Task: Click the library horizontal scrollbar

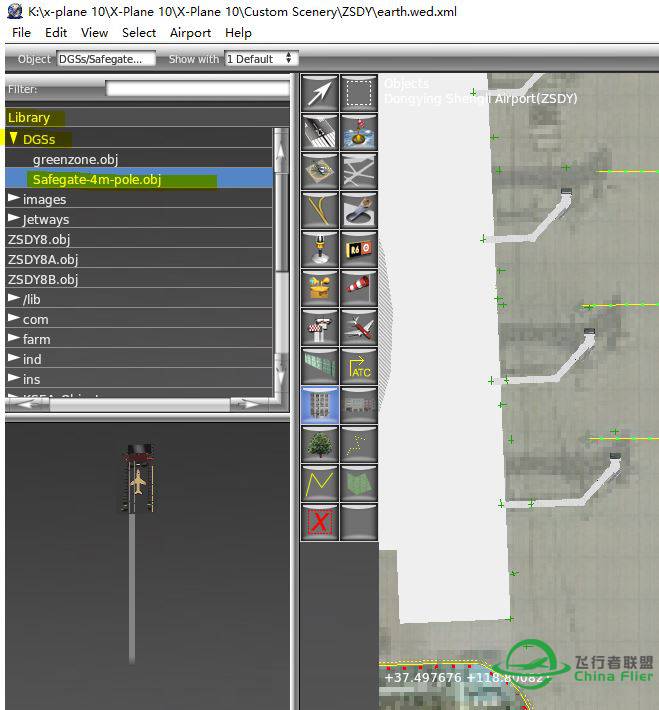Action: (x=139, y=404)
